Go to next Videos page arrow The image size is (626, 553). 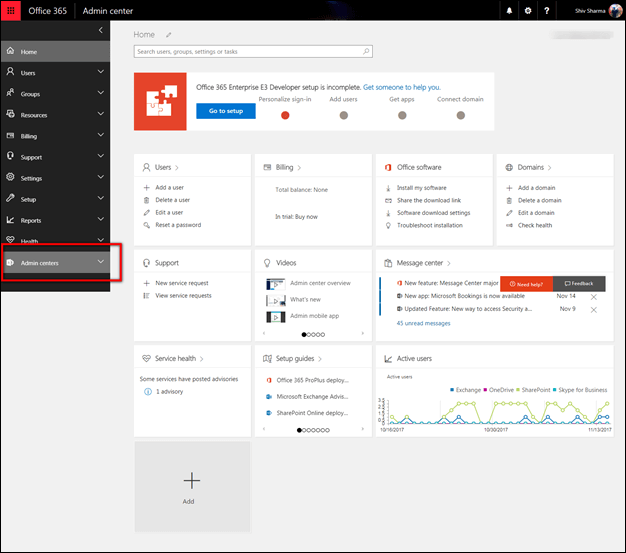click(363, 333)
